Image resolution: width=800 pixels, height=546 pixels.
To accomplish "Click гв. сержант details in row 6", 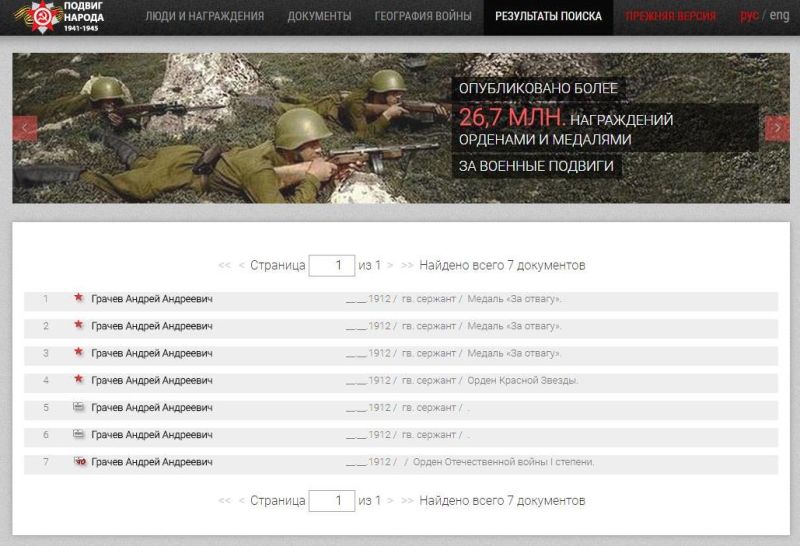I will coord(429,435).
